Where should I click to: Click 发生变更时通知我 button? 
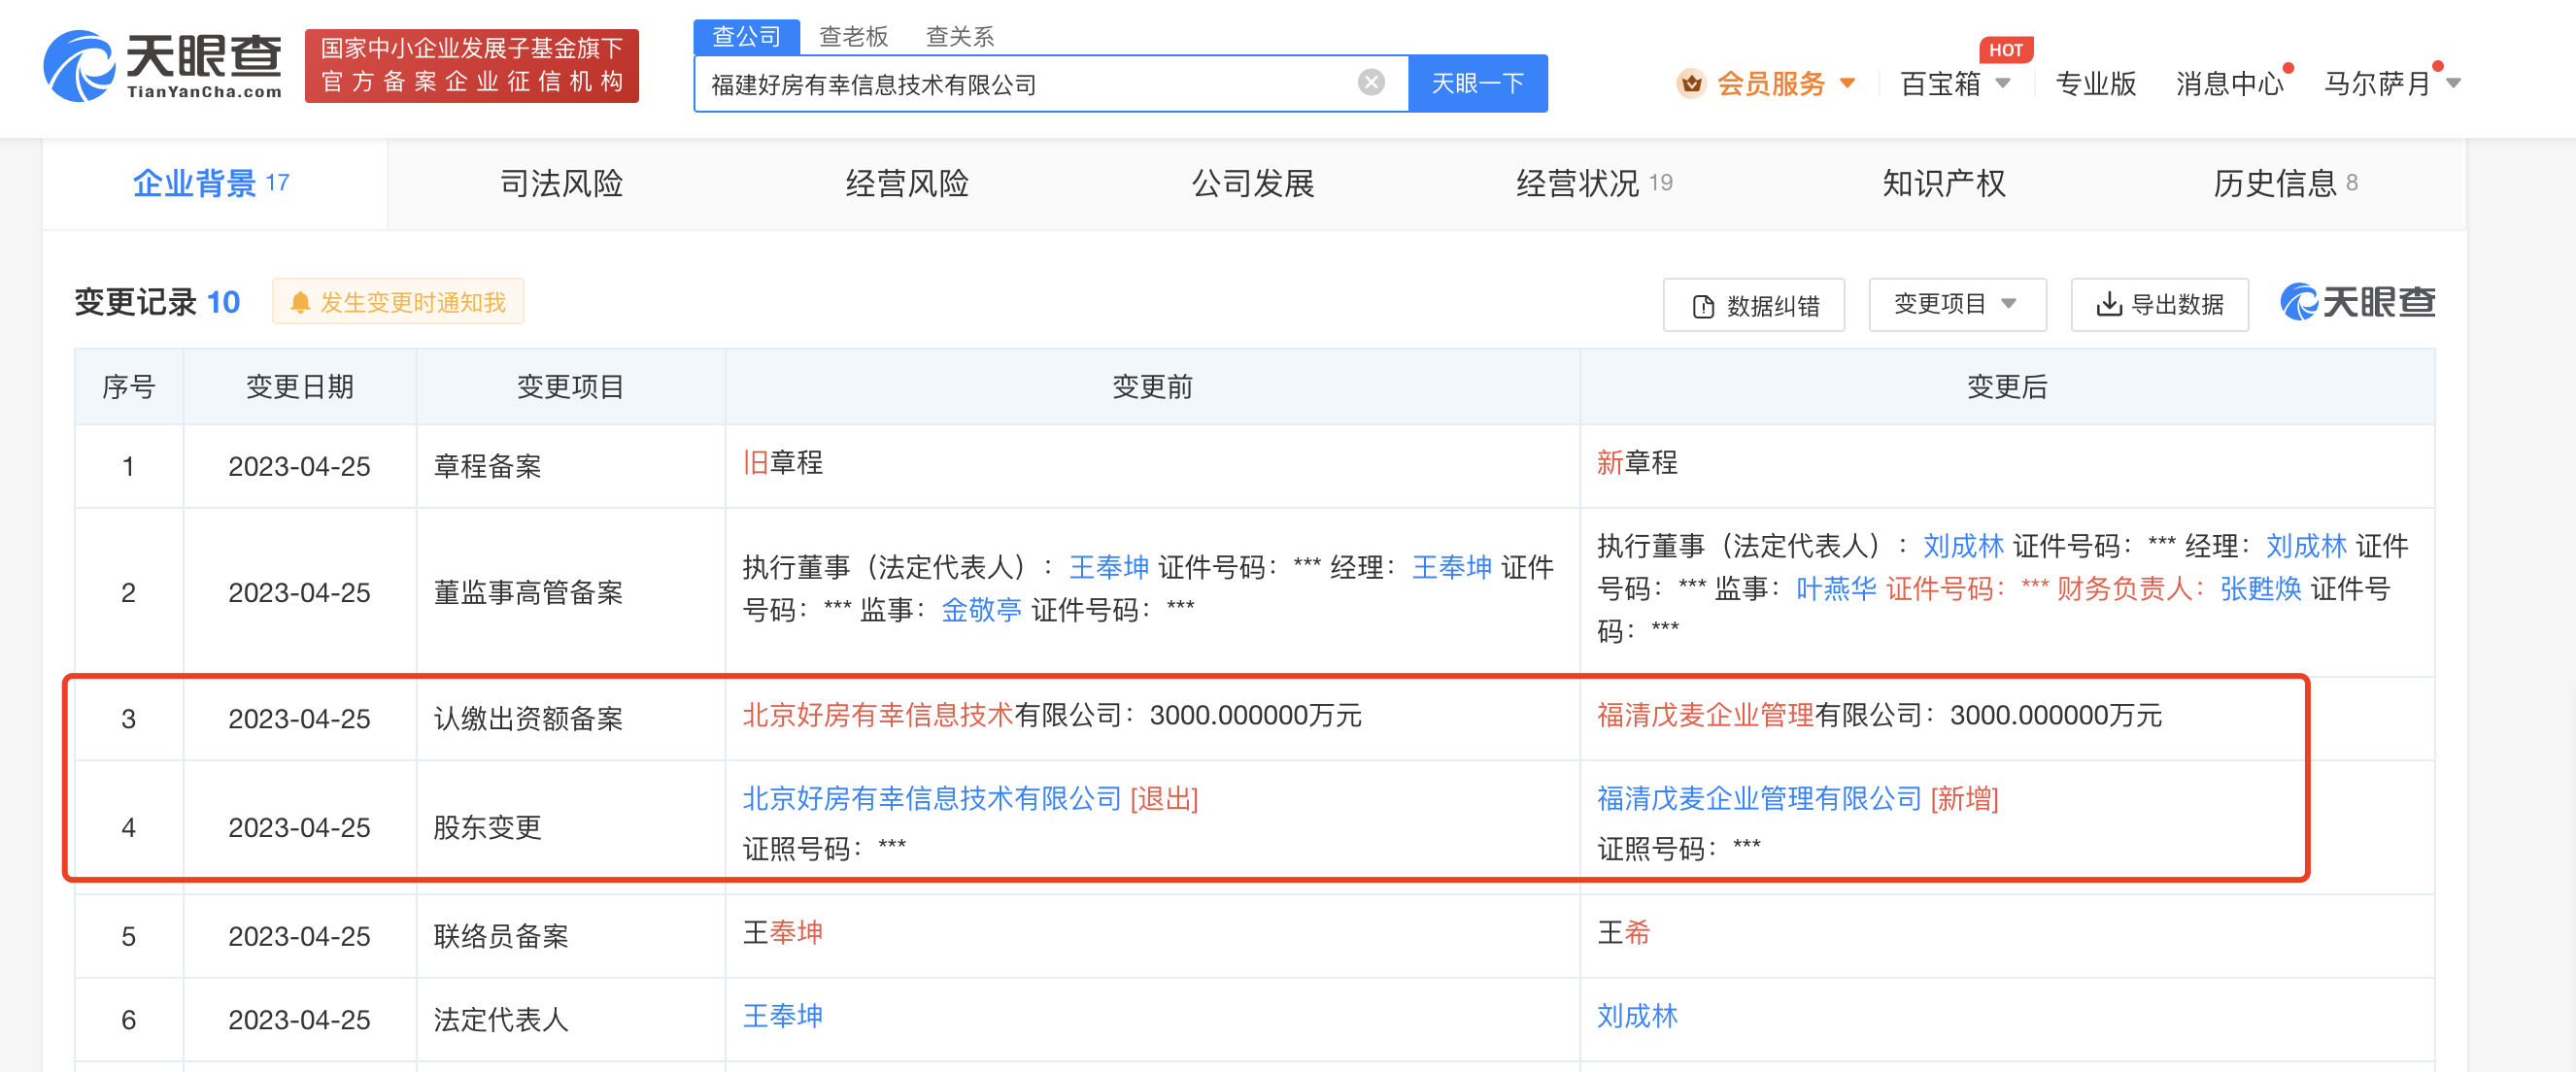398,302
